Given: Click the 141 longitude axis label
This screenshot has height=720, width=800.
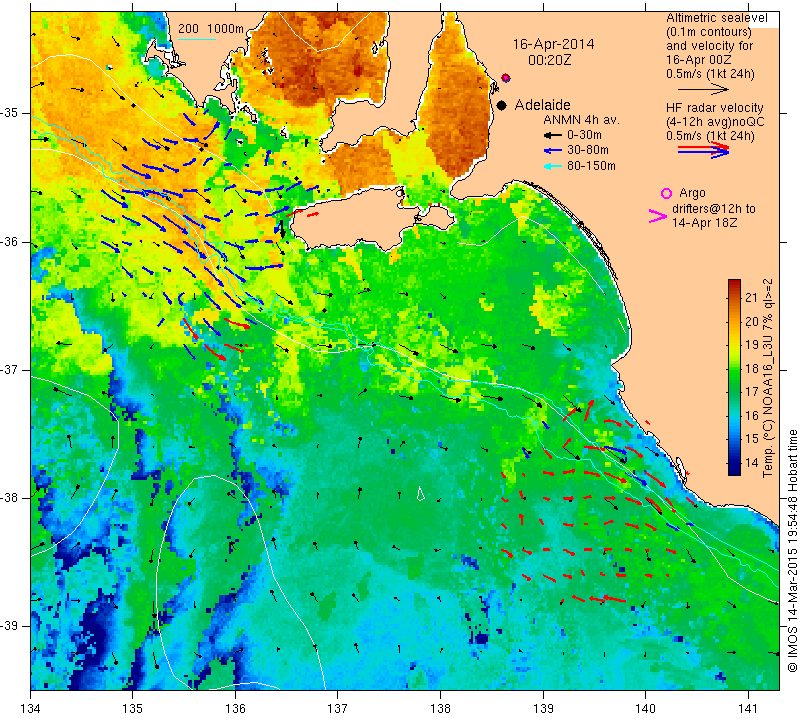Looking at the screenshot, I should click(748, 709).
